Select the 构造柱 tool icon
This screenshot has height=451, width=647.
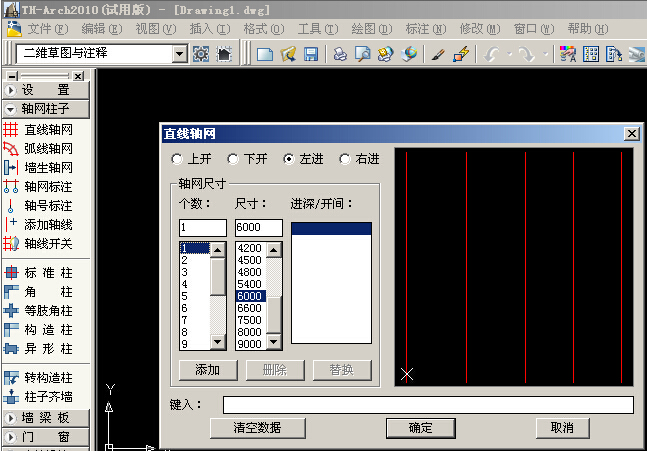pyautogui.click(x=11, y=329)
